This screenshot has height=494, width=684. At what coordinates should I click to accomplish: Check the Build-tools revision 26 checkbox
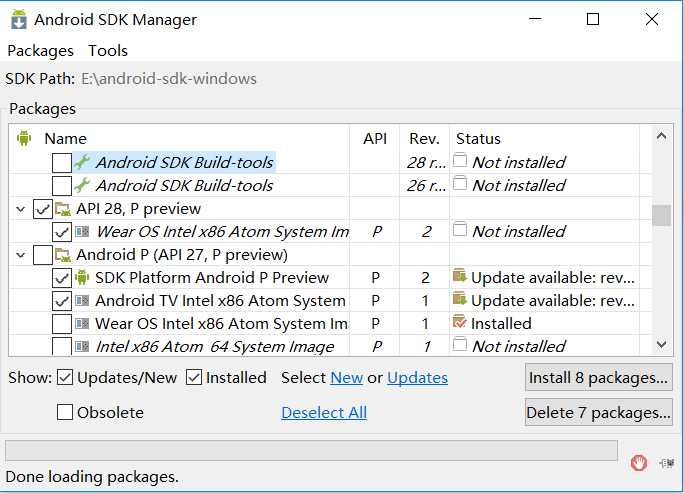tap(62, 186)
